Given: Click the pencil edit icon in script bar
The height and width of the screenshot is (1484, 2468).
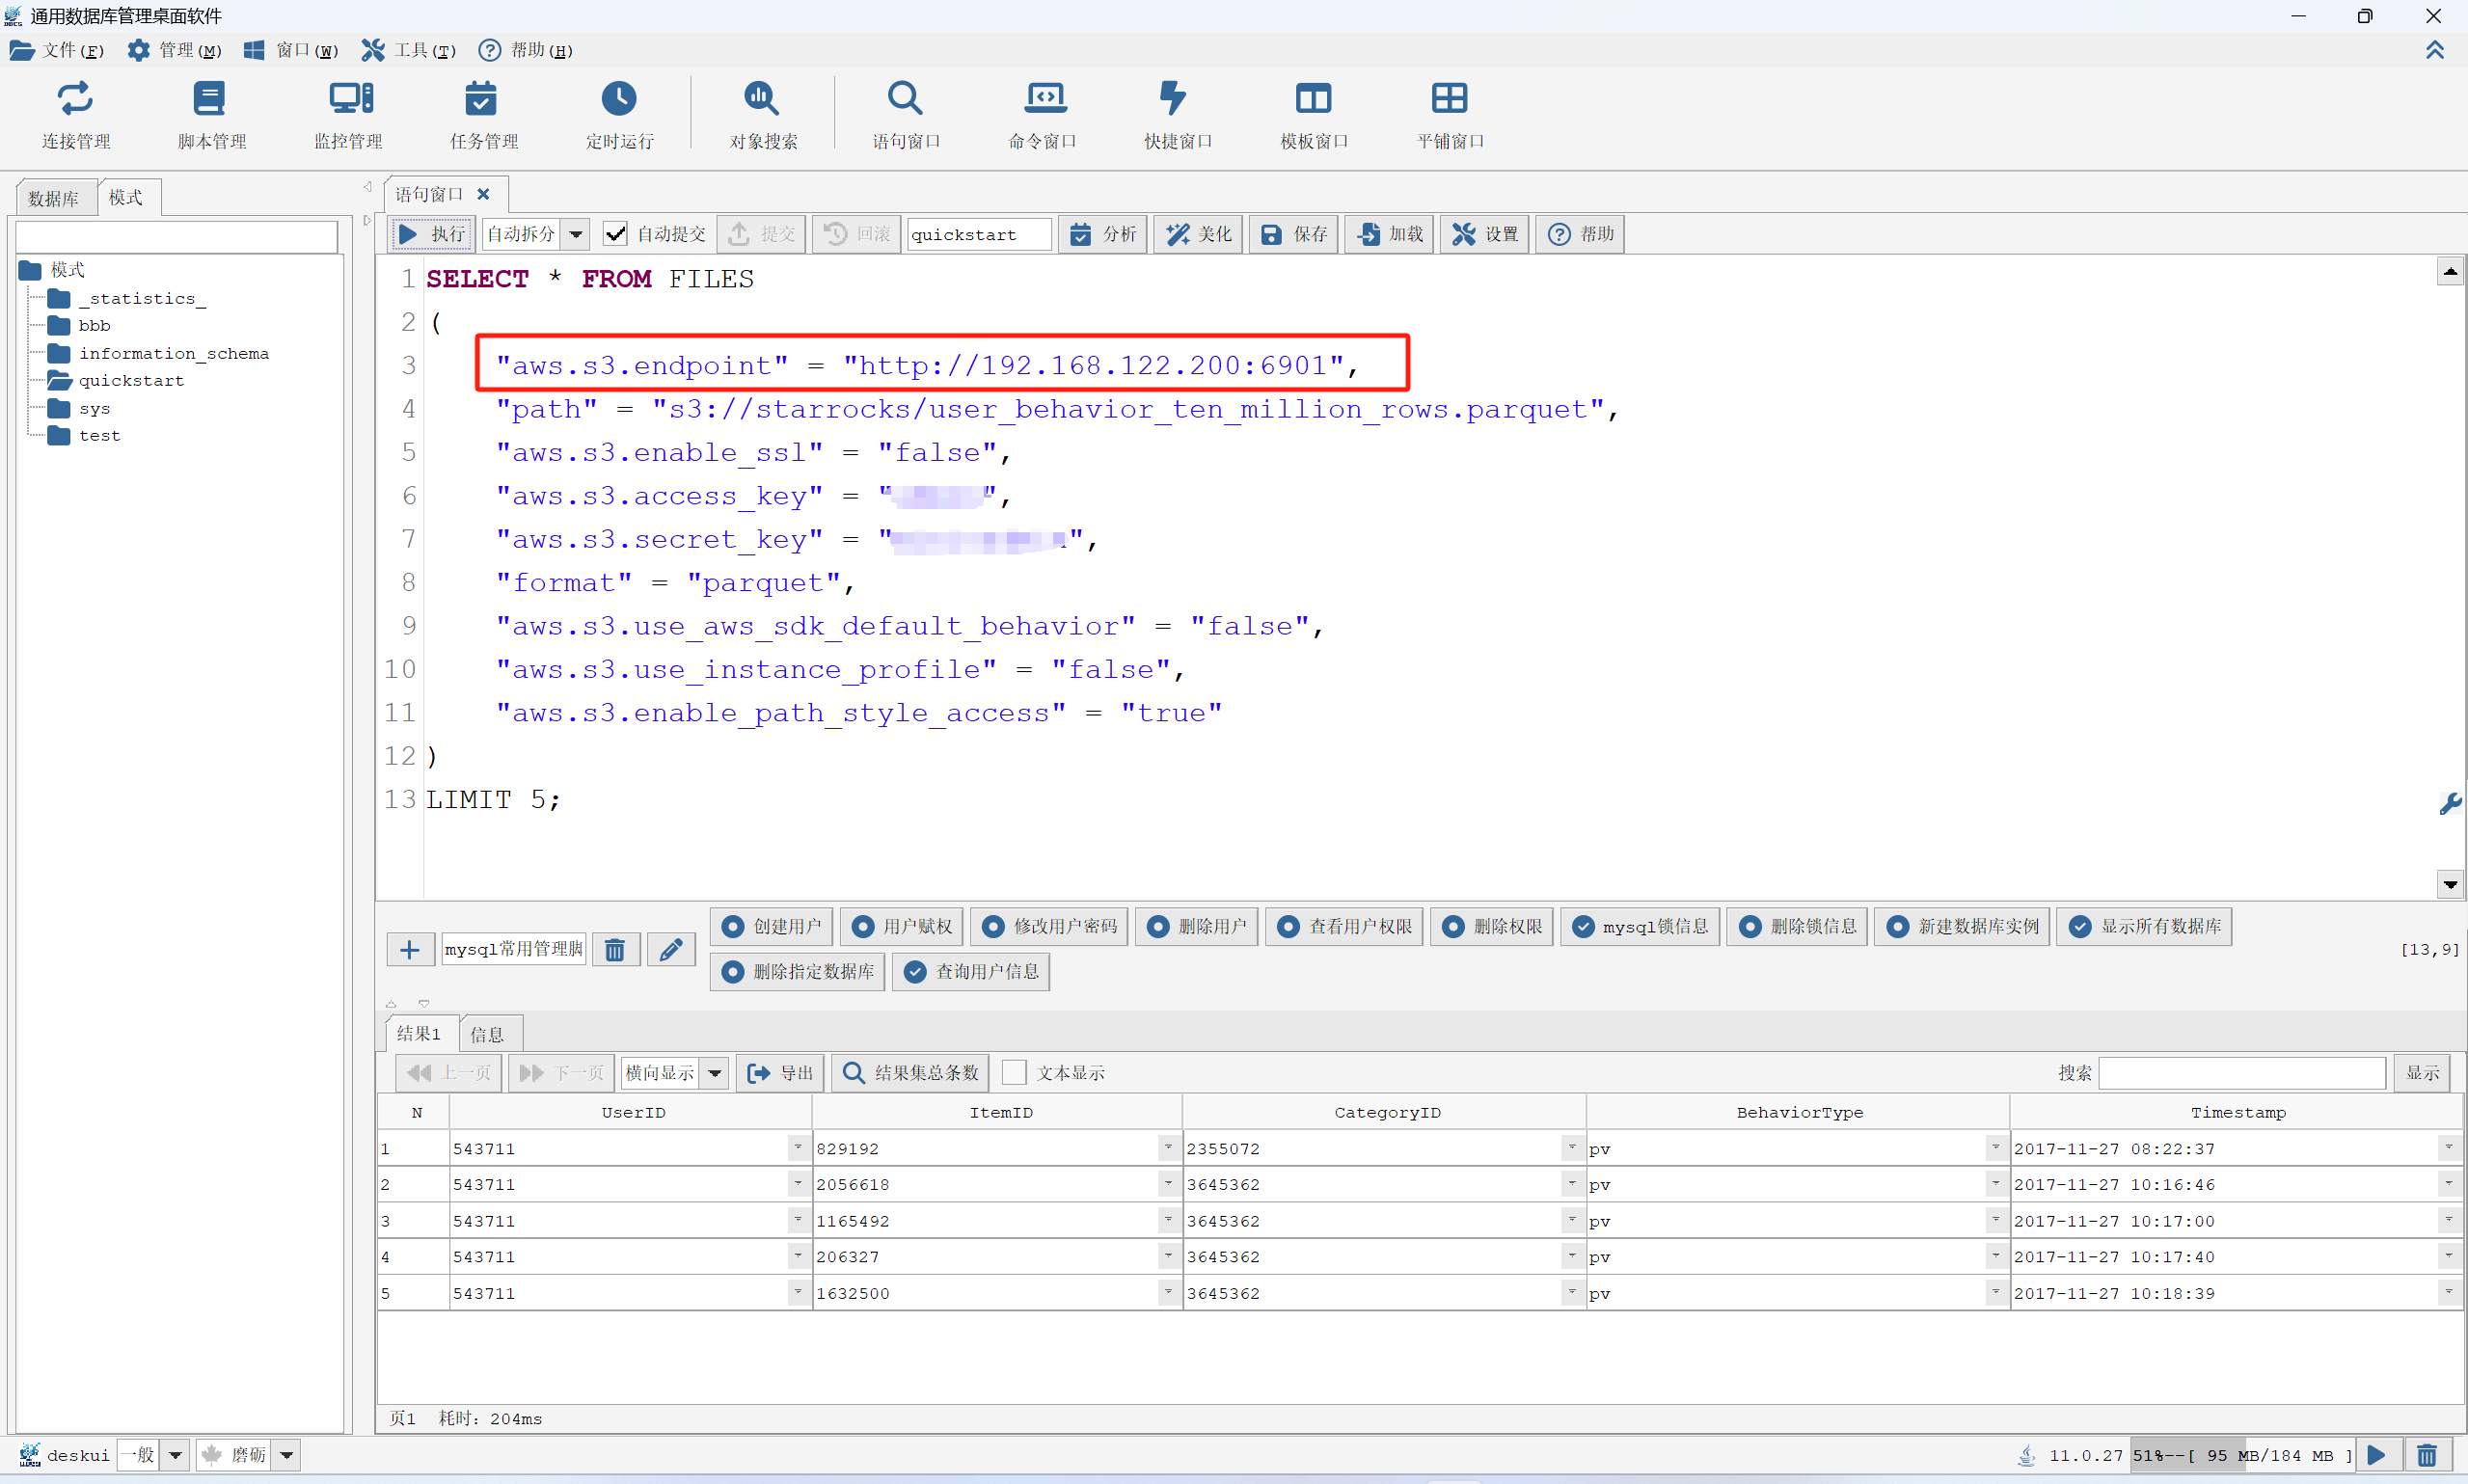Looking at the screenshot, I should point(671,949).
